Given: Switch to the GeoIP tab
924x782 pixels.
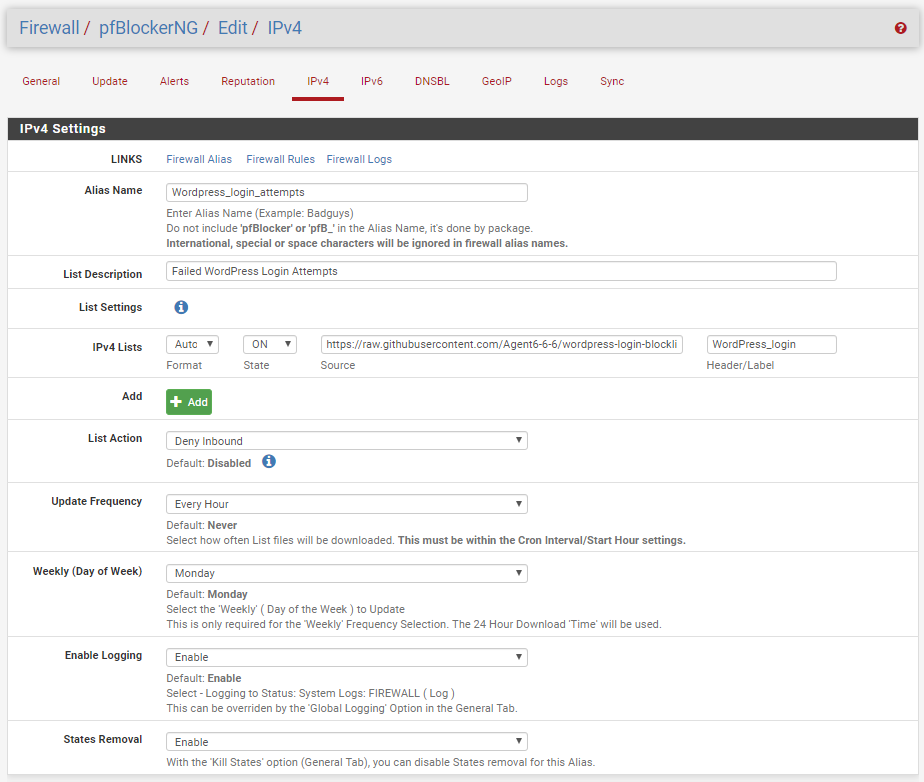Looking at the screenshot, I should tap(496, 82).
